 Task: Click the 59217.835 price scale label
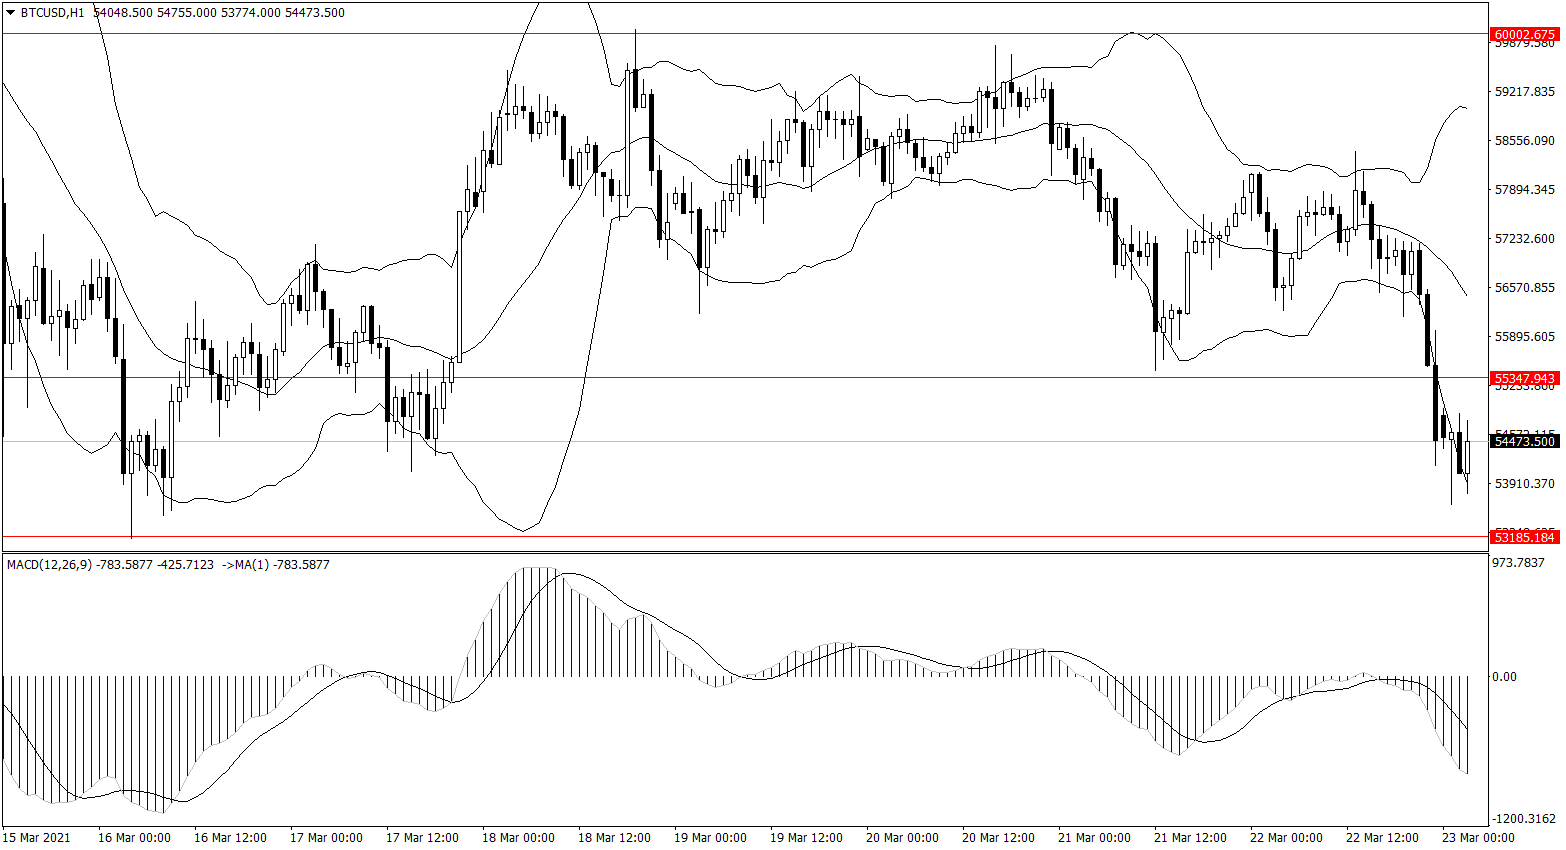(1524, 92)
